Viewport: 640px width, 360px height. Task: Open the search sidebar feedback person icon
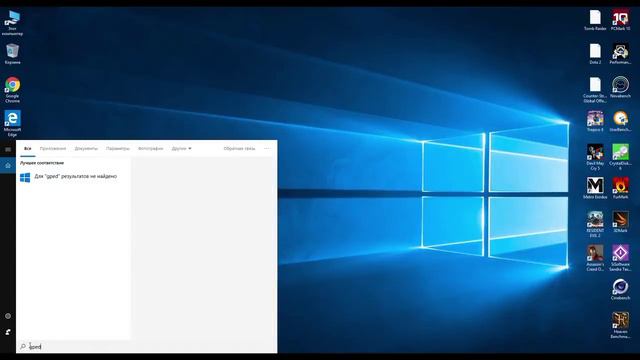(x=8, y=332)
